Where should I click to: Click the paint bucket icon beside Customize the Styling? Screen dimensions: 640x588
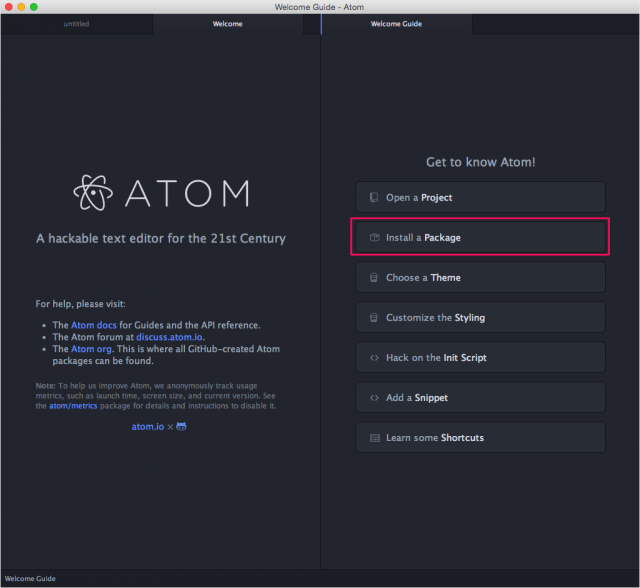(374, 317)
